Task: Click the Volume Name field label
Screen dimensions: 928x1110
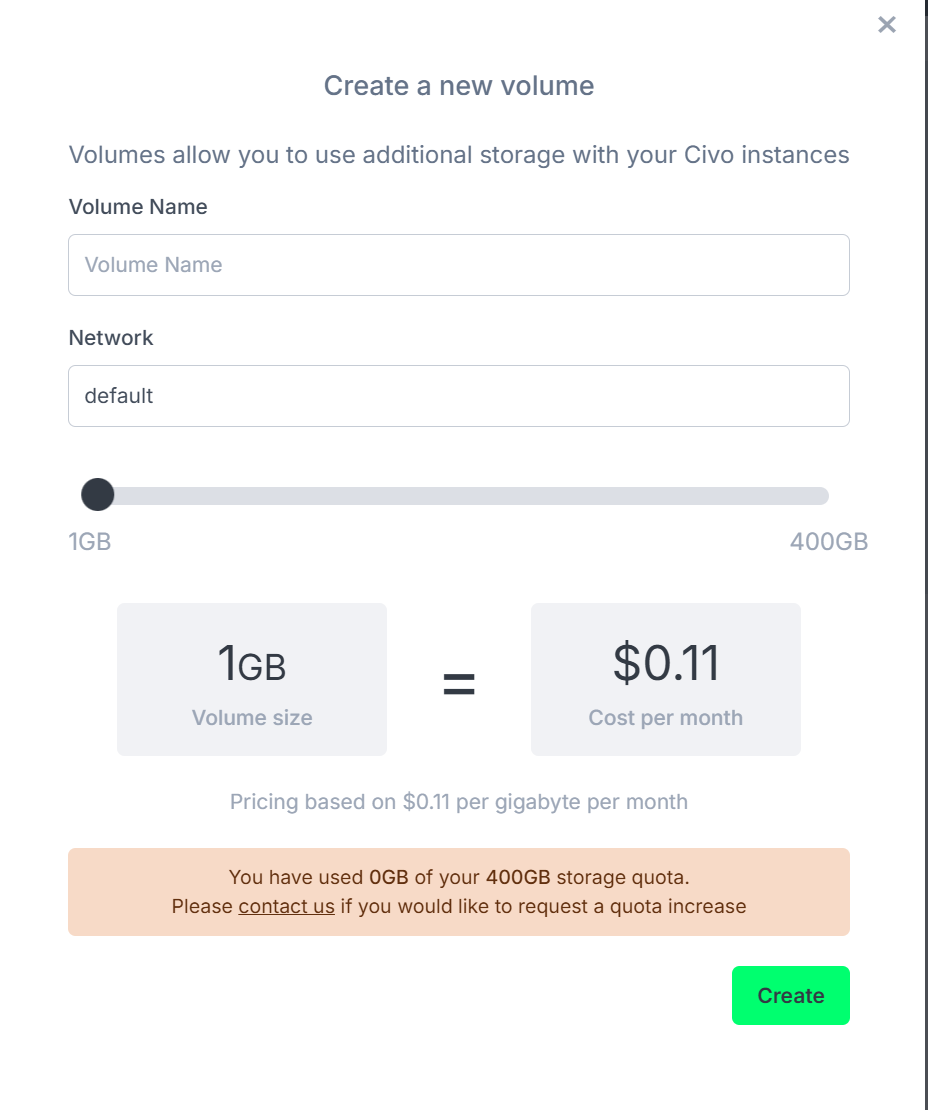Action: point(137,207)
